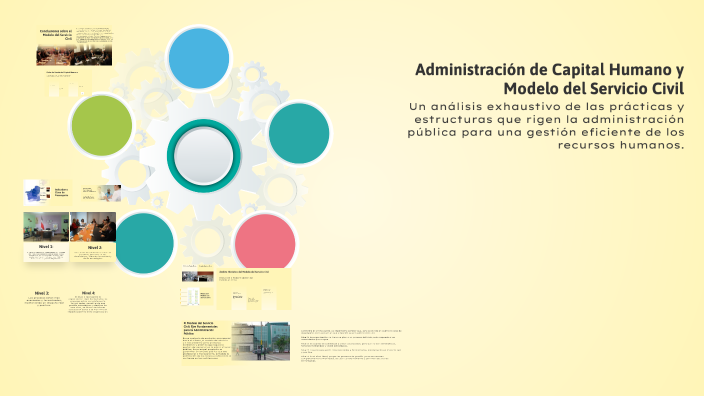The image size is (704, 396).
Task: Open the slide with empty column boxes above the building slide
Action: click(x=254, y=289)
